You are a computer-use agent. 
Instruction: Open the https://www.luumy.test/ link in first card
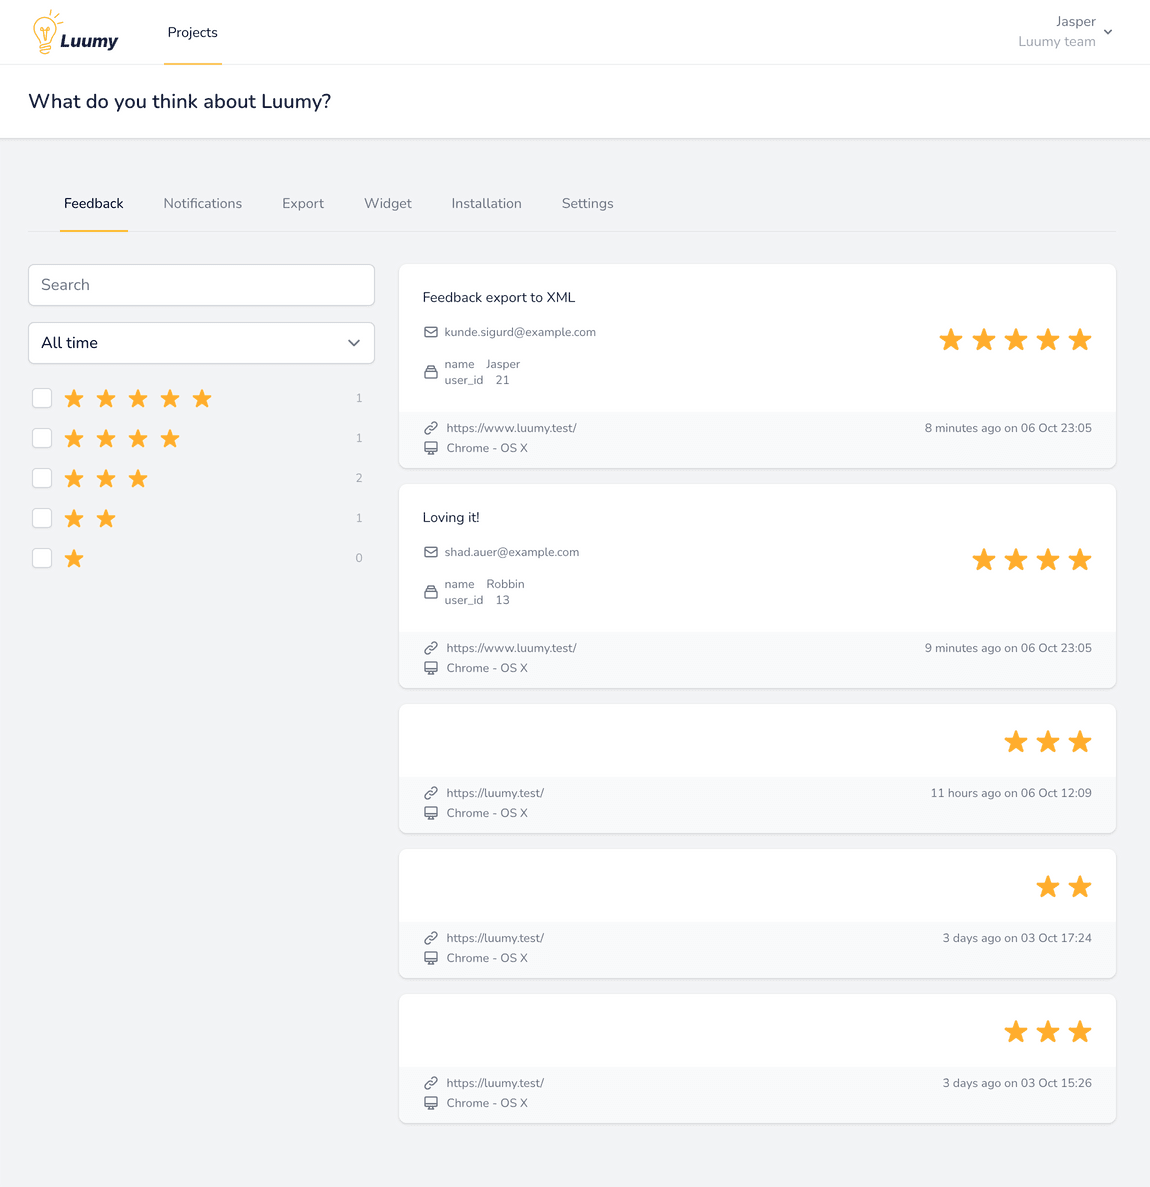(511, 428)
